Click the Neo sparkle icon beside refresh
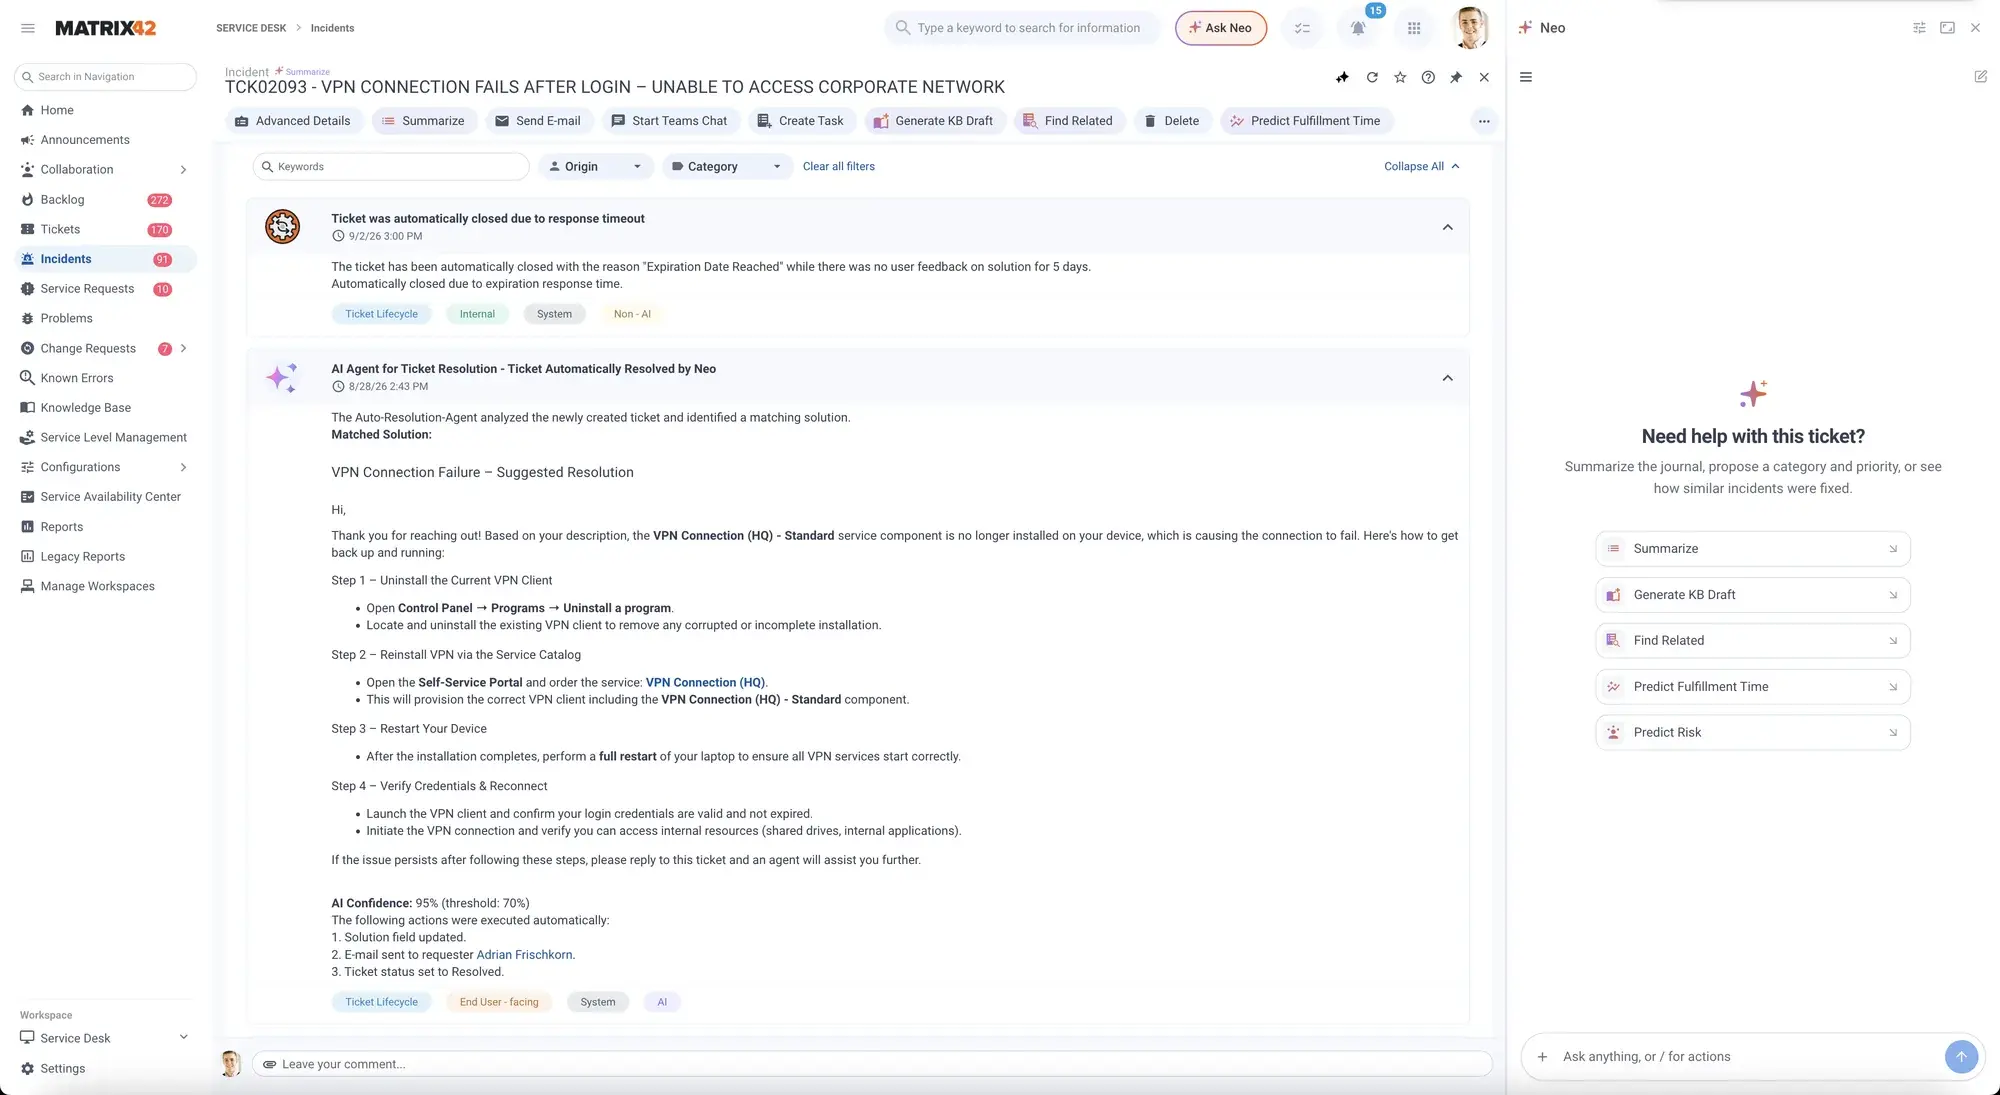This screenshot has height=1095, width=2000. (x=1342, y=77)
